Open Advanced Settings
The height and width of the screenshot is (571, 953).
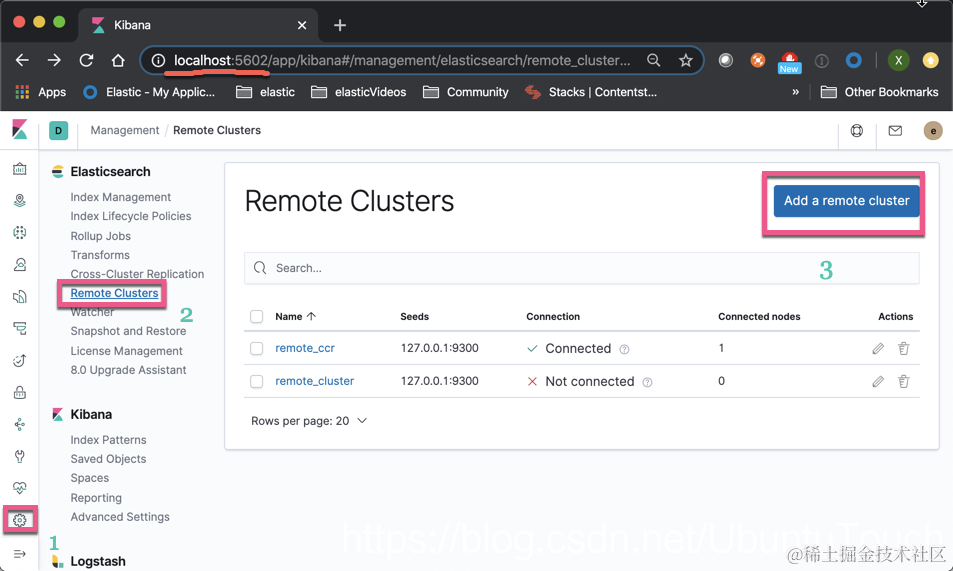click(x=120, y=517)
